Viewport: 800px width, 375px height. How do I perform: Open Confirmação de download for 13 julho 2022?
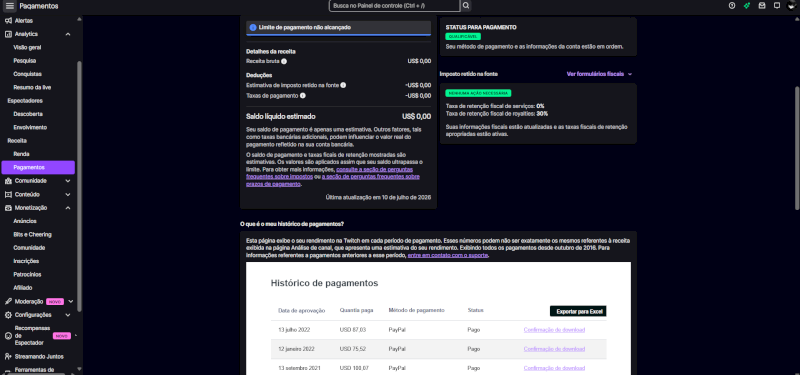coord(554,330)
